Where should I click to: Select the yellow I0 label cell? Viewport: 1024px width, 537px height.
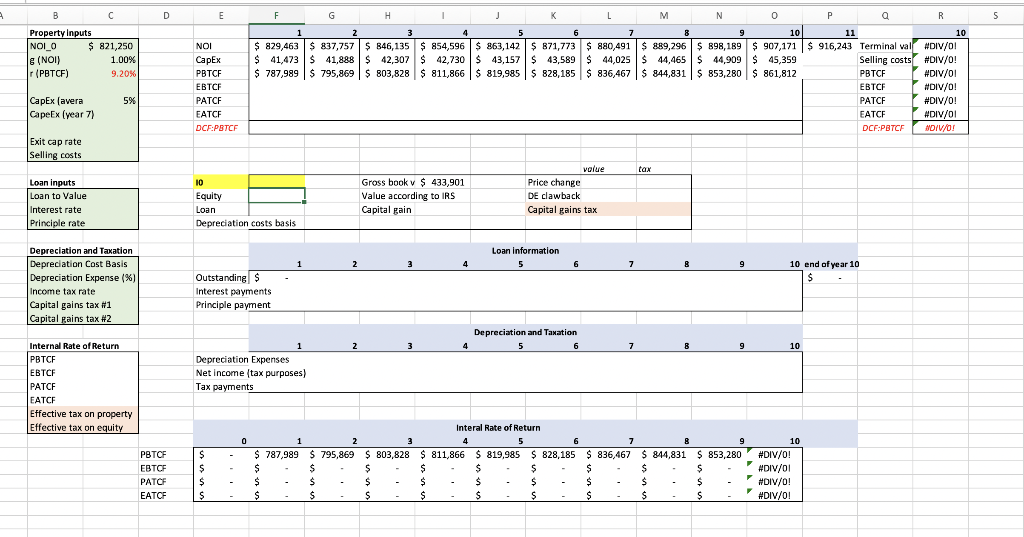pyautogui.click(x=221, y=182)
